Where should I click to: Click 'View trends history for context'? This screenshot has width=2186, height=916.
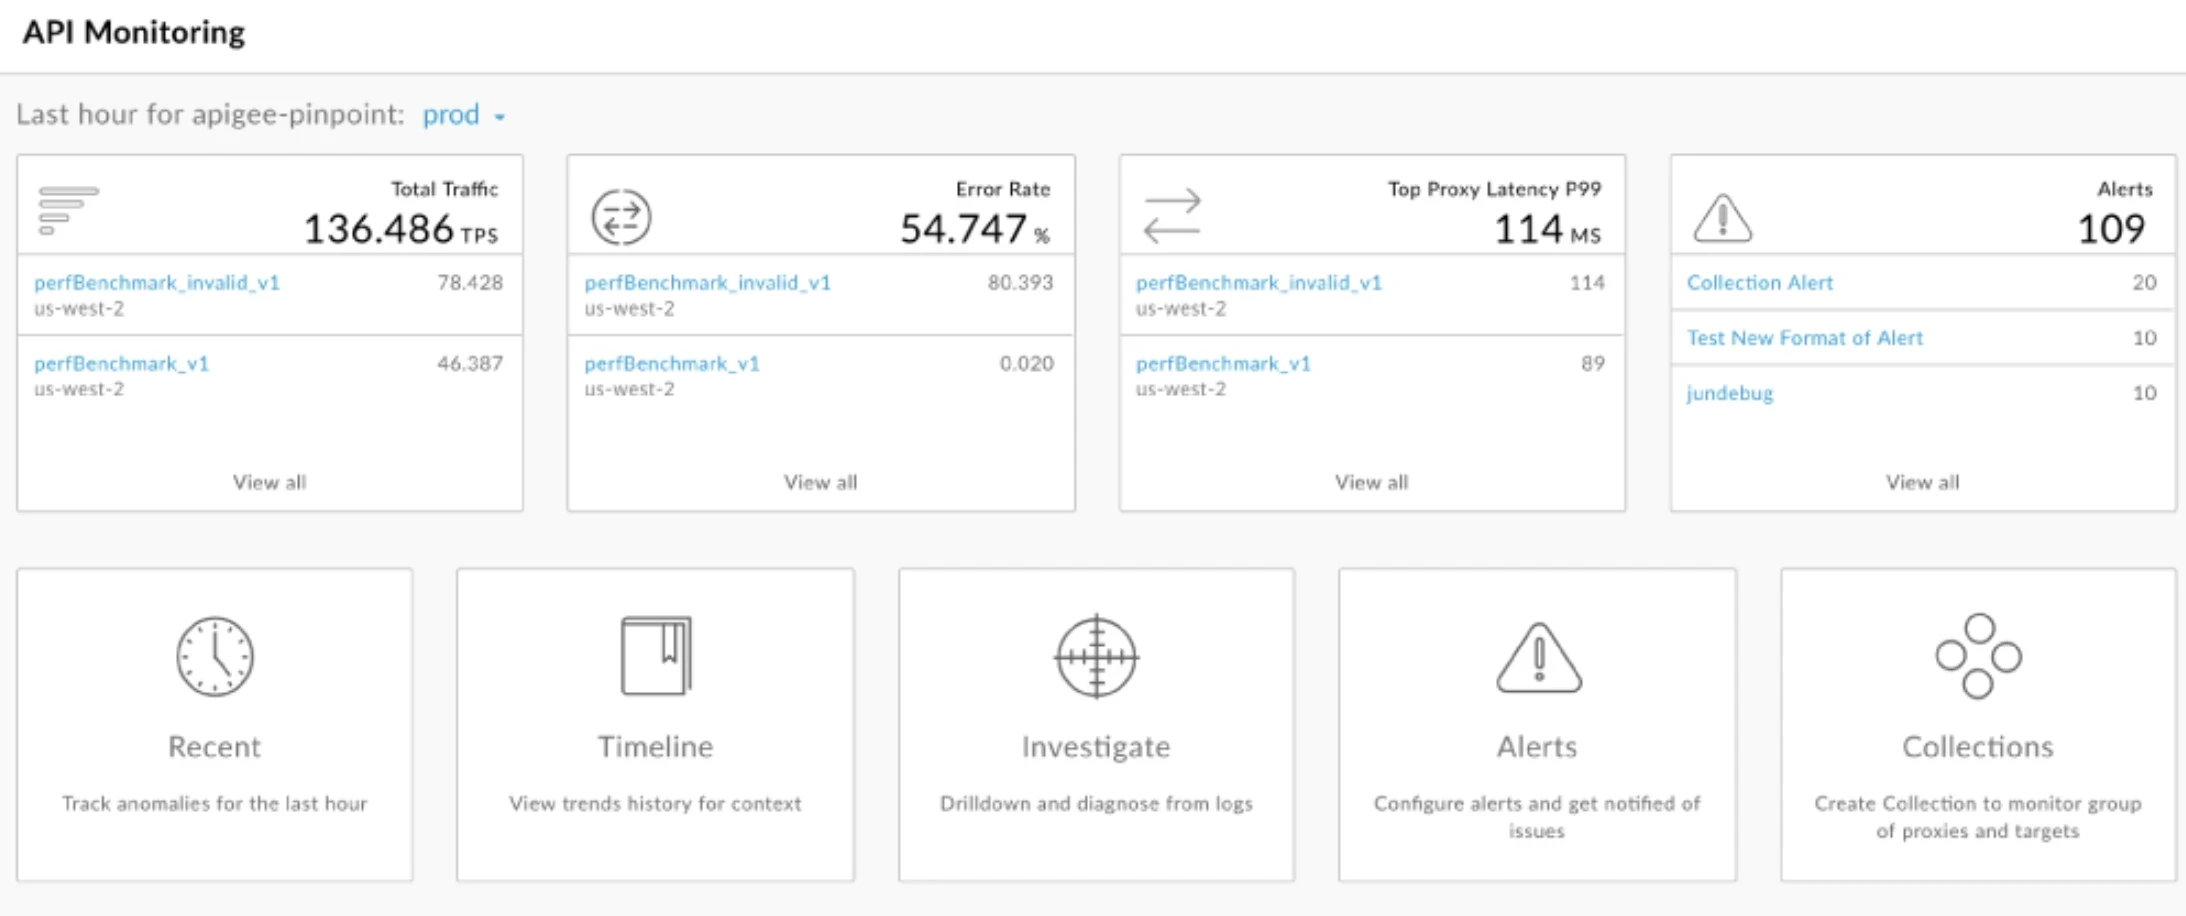[655, 803]
